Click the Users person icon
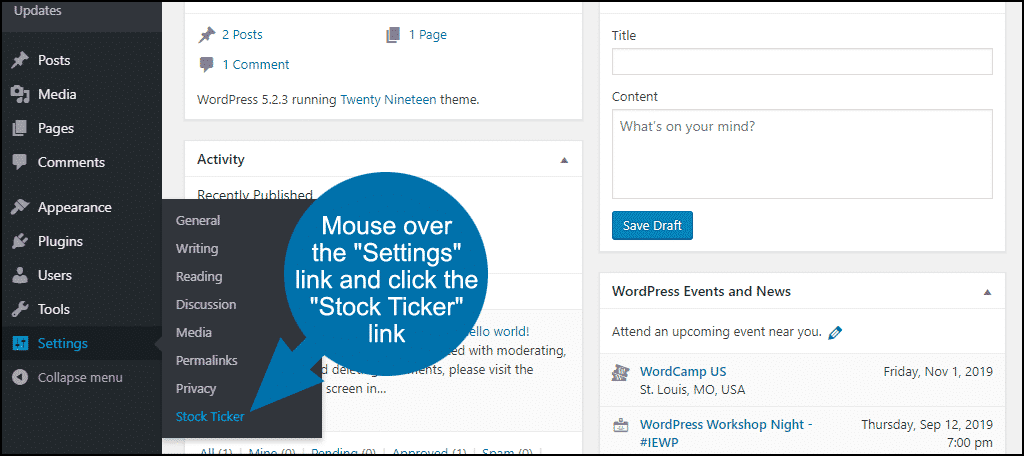This screenshot has height=456, width=1024. point(20,275)
